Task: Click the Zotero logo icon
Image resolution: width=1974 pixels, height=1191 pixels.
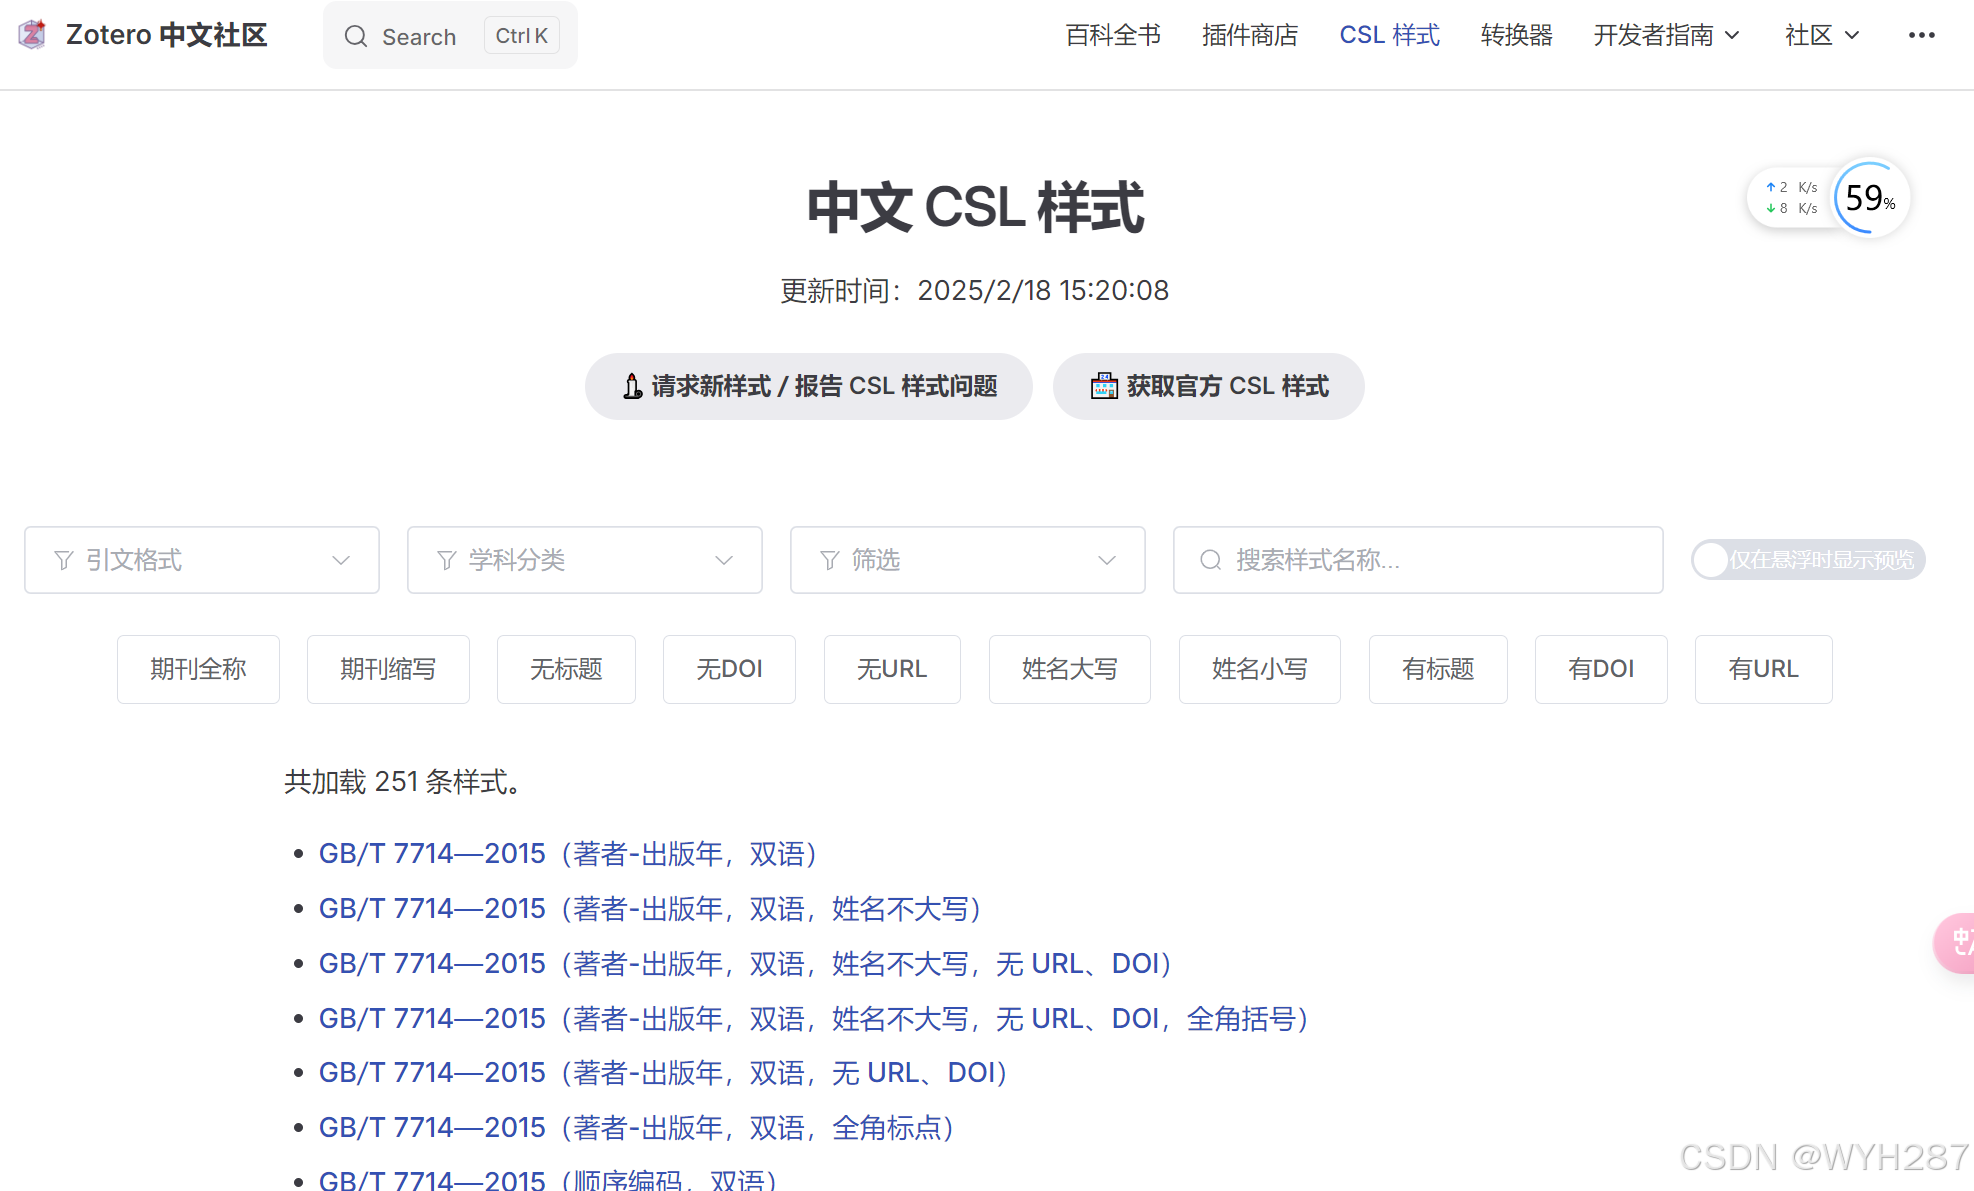Action: [33, 35]
